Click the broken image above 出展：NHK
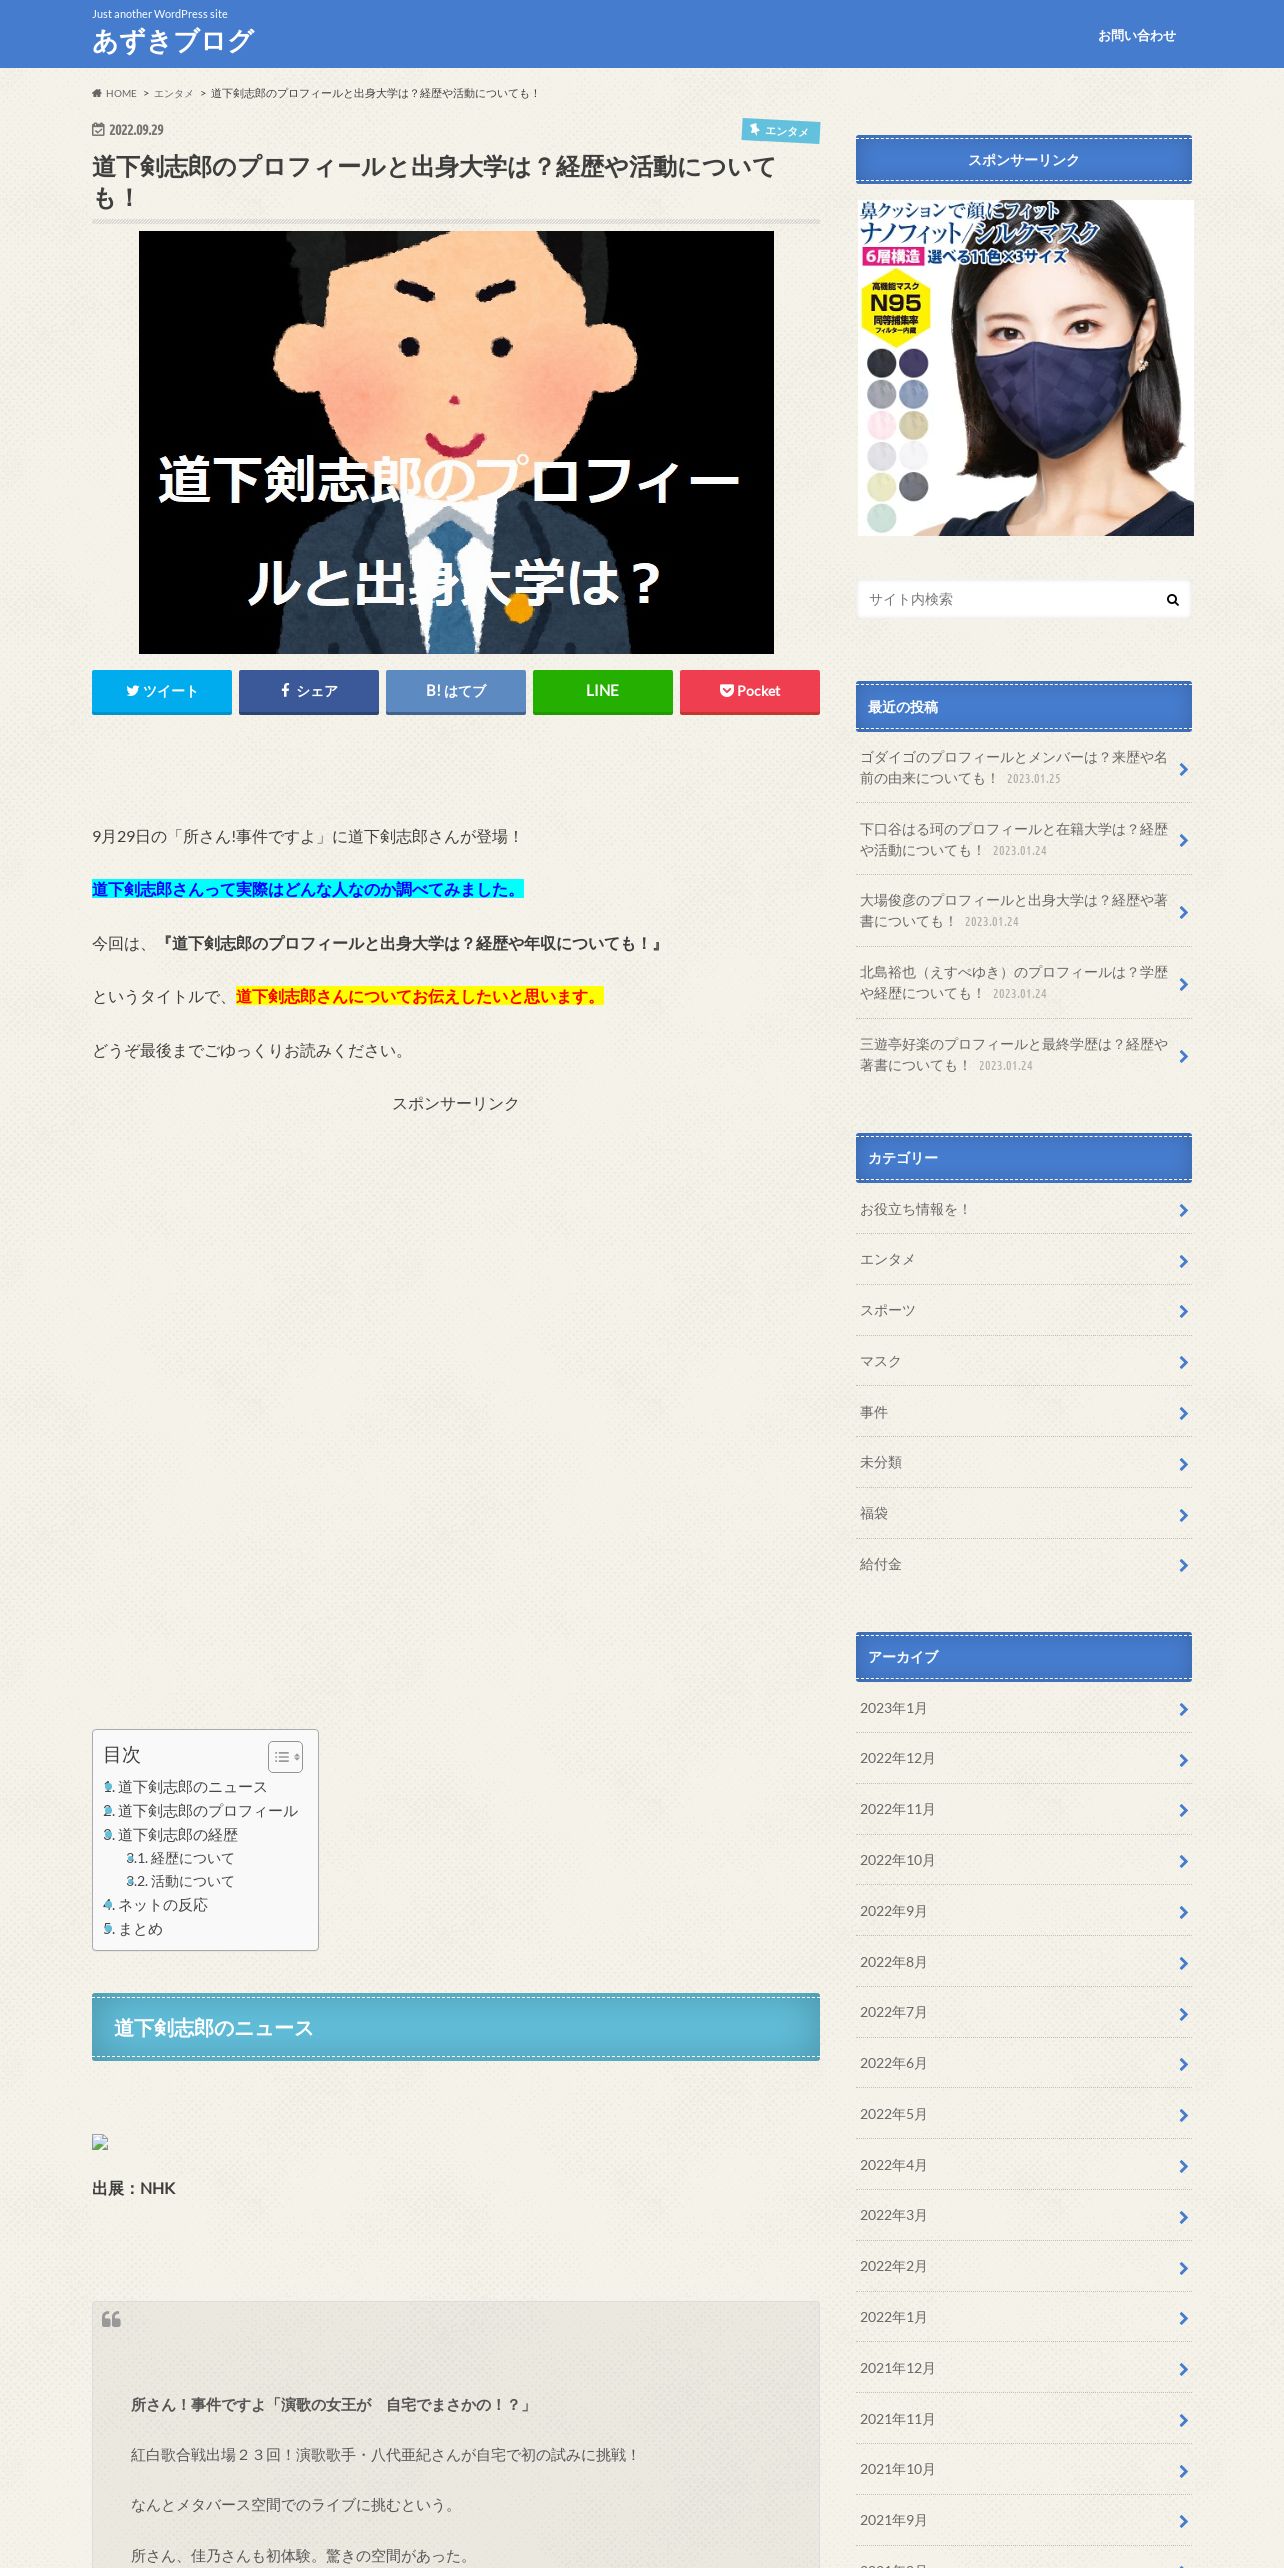 pos(100,2142)
